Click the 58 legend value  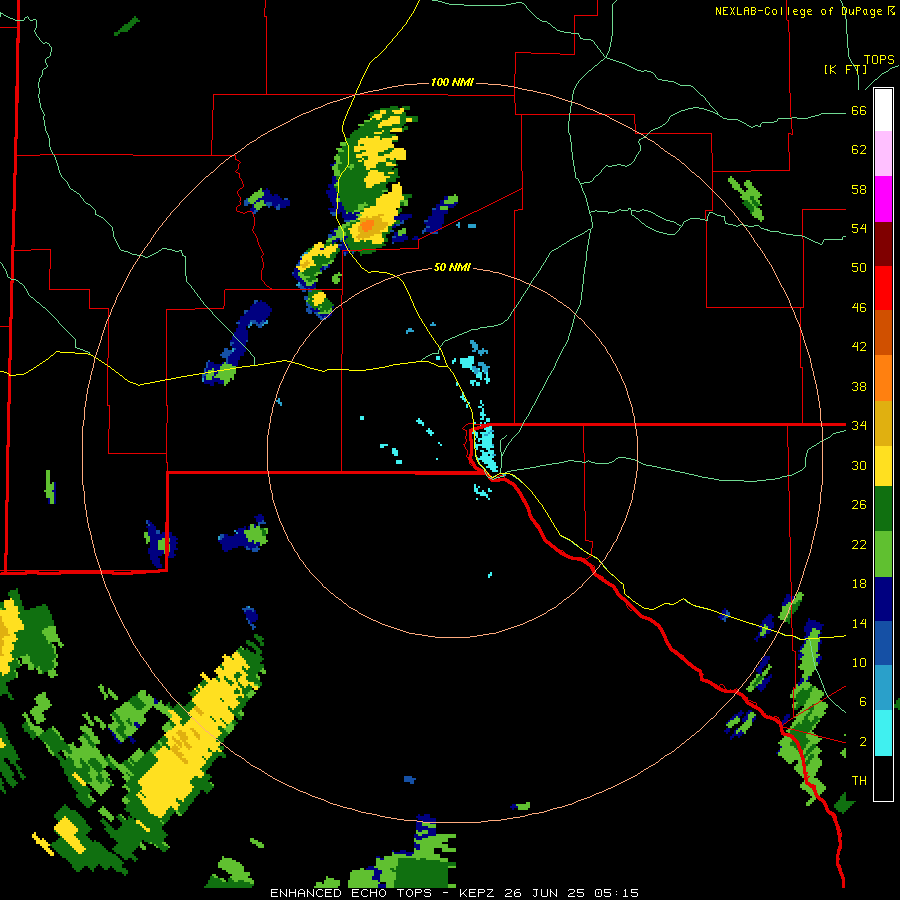(x=859, y=189)
